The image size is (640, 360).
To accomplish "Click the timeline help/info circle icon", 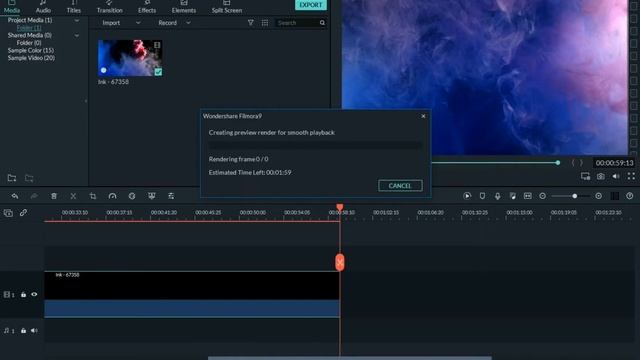I will (x=630, y=196).
